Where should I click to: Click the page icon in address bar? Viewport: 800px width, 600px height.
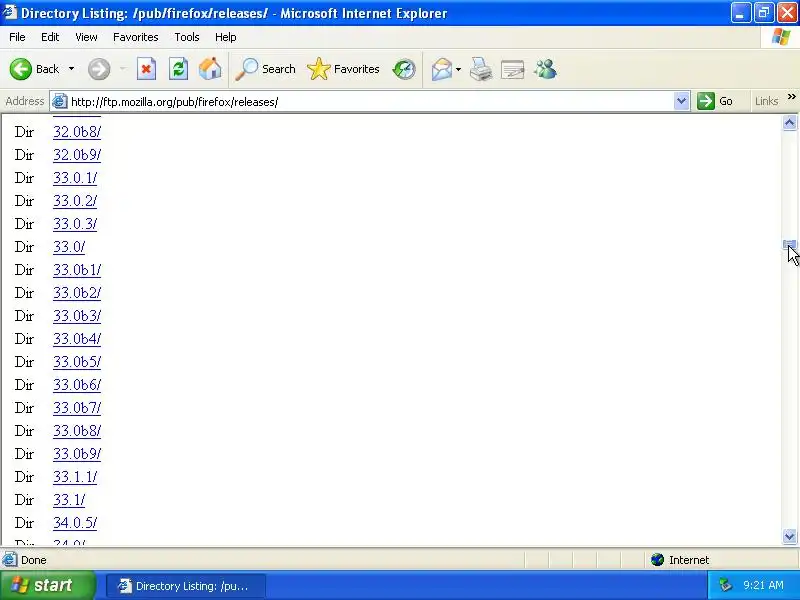tap(60, 102)
